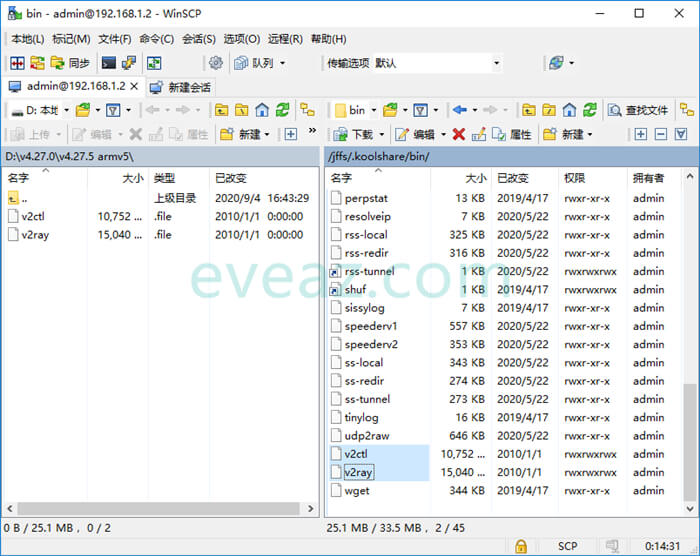Go to remote root directory icon
This screenshot has height=556, width=700.
[x=549, y=110]
